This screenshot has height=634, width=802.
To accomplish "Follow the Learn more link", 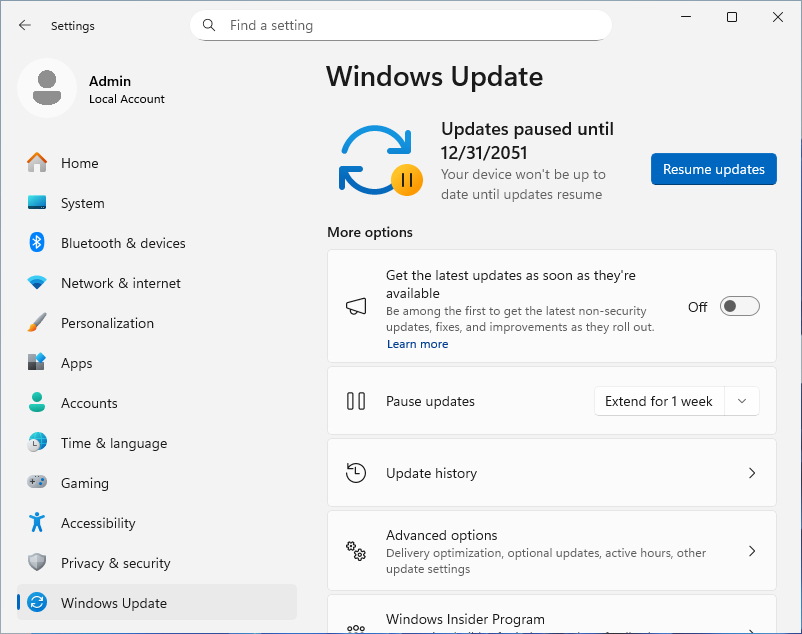I will tap(417, 344).
